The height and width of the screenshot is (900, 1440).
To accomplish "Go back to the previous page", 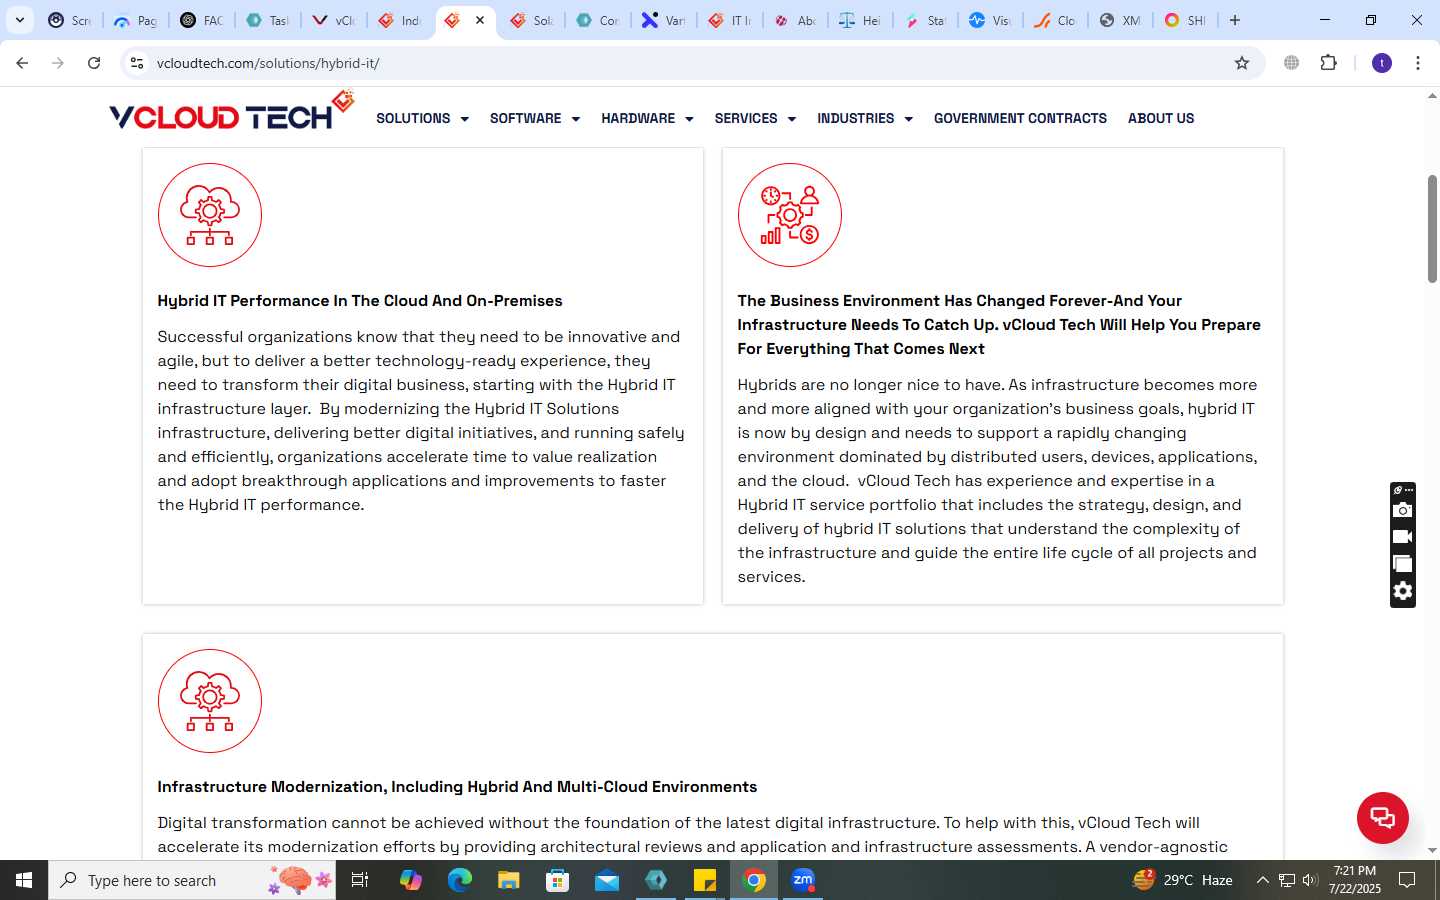I will click(22, 63).
